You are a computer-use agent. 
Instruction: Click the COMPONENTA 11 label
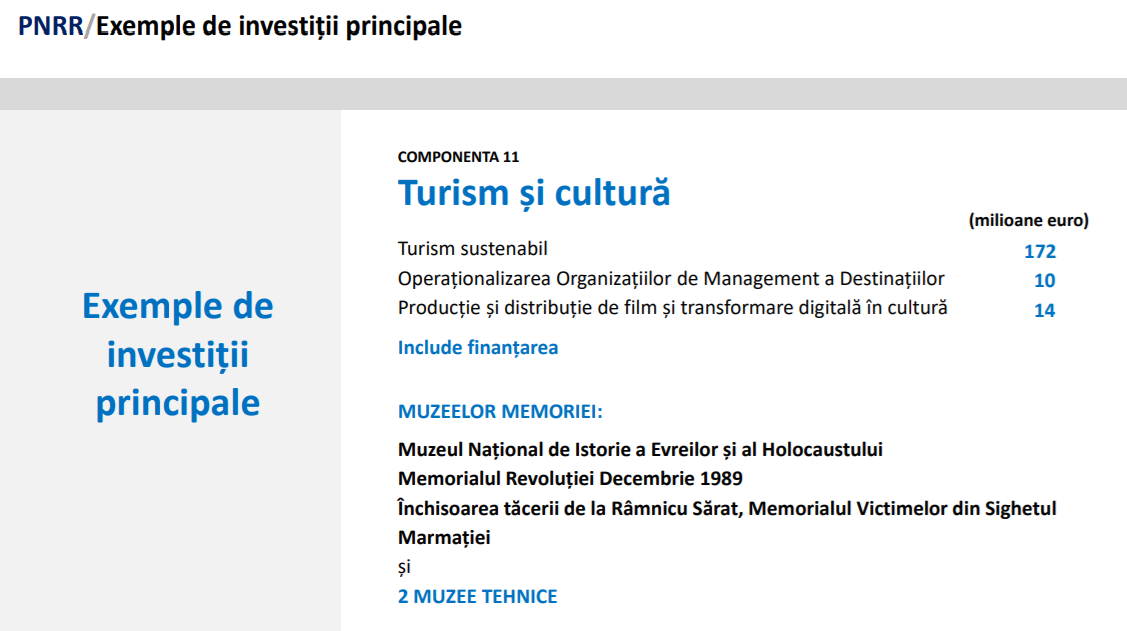click(458, 157)
